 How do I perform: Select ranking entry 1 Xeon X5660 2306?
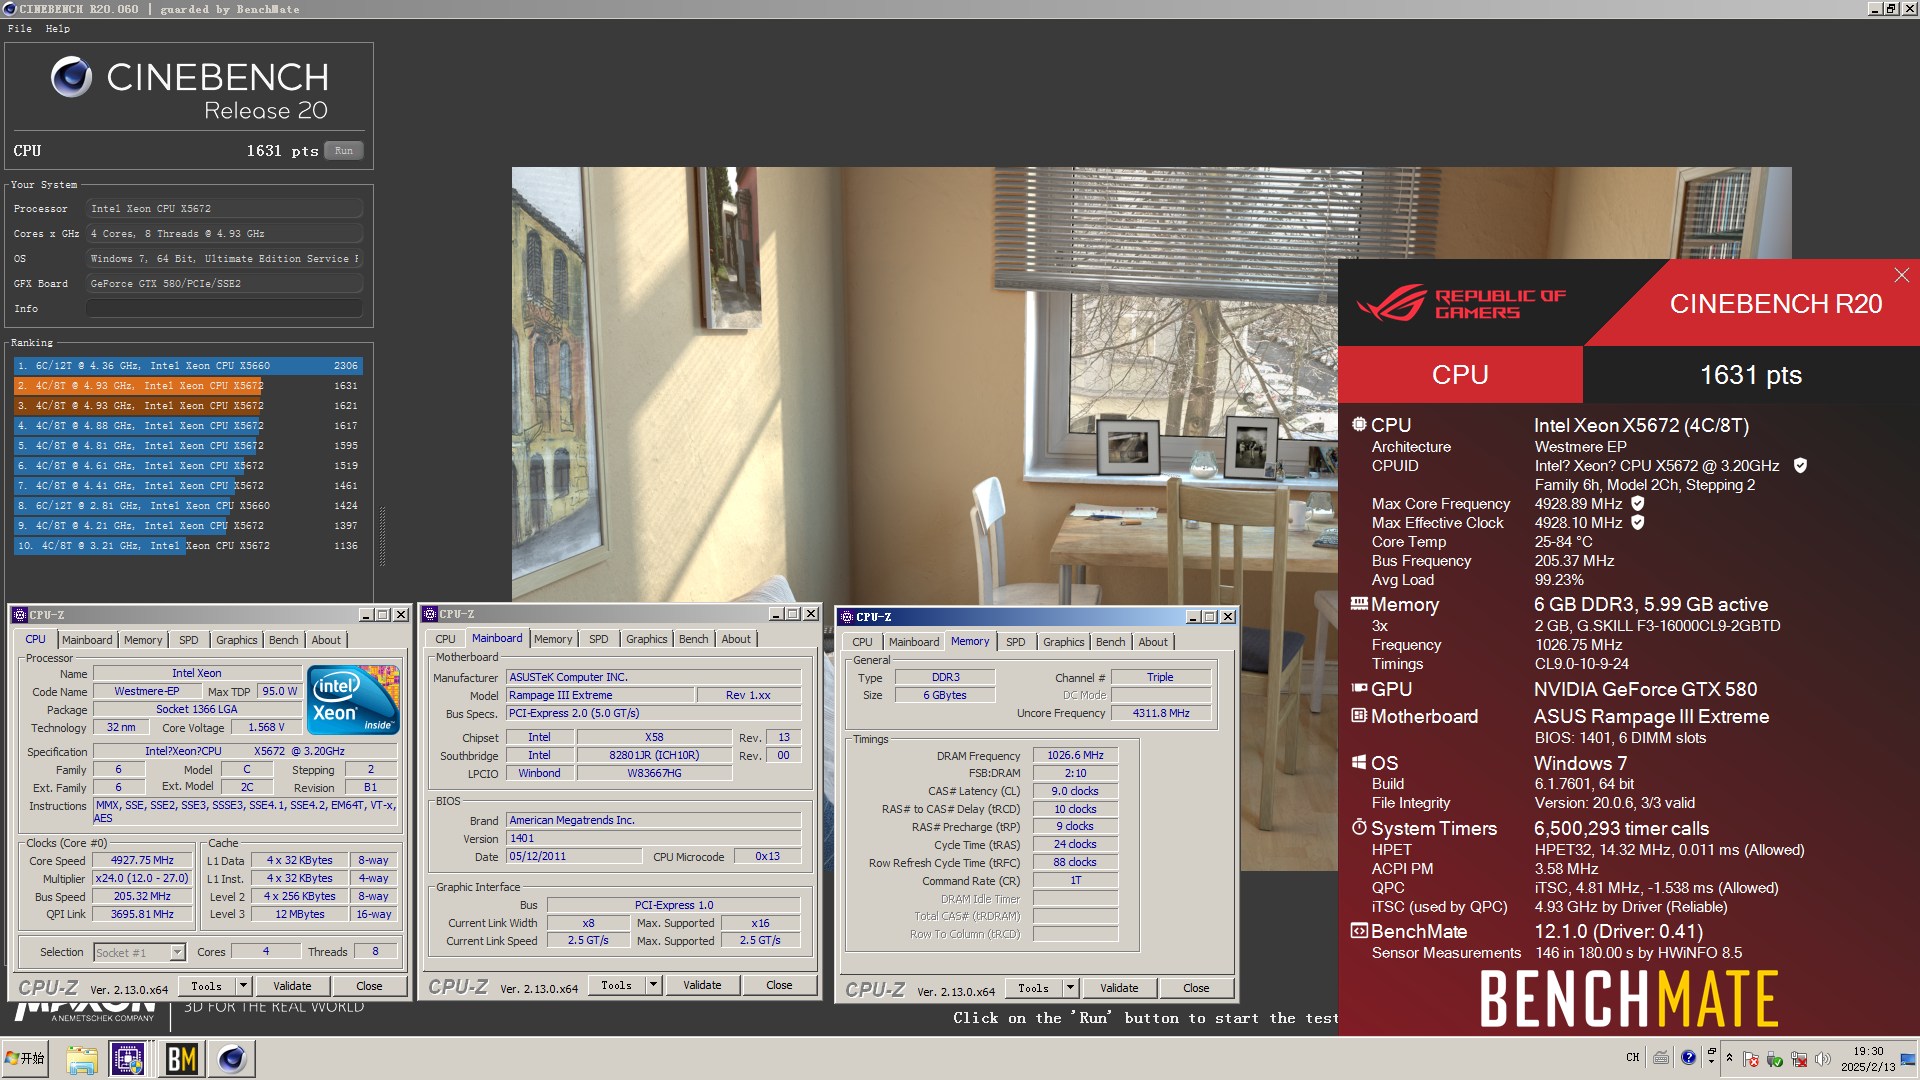click(187, 366)
